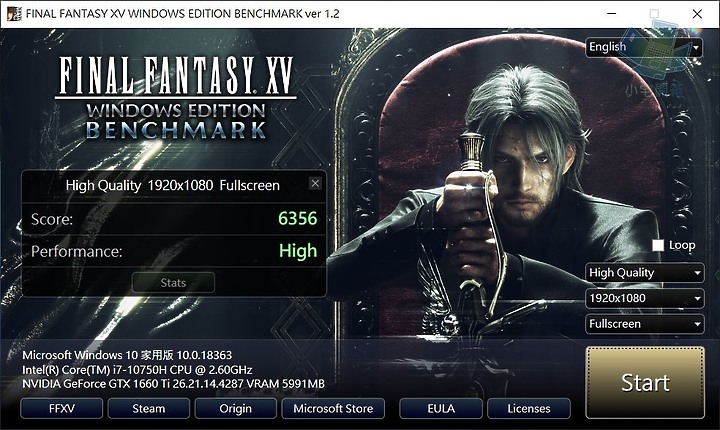The image size is (720, 430).
Task: Open the Steam store button
Action: [148, 408]
